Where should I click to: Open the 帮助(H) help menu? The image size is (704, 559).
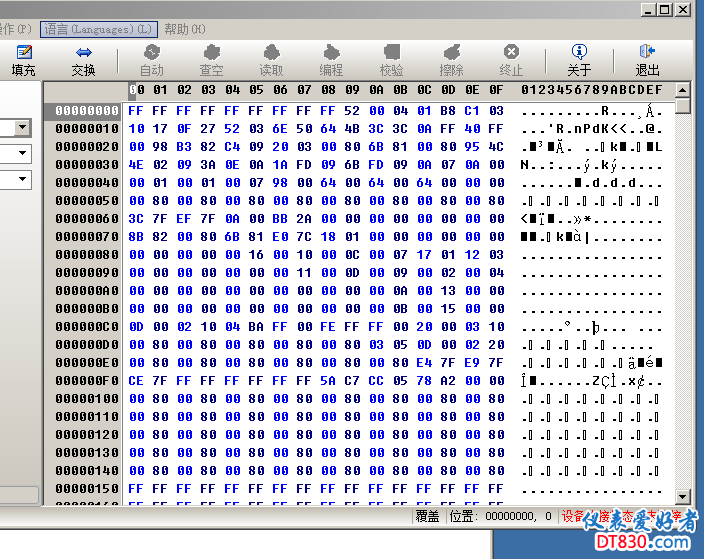[x=184, y=30]
